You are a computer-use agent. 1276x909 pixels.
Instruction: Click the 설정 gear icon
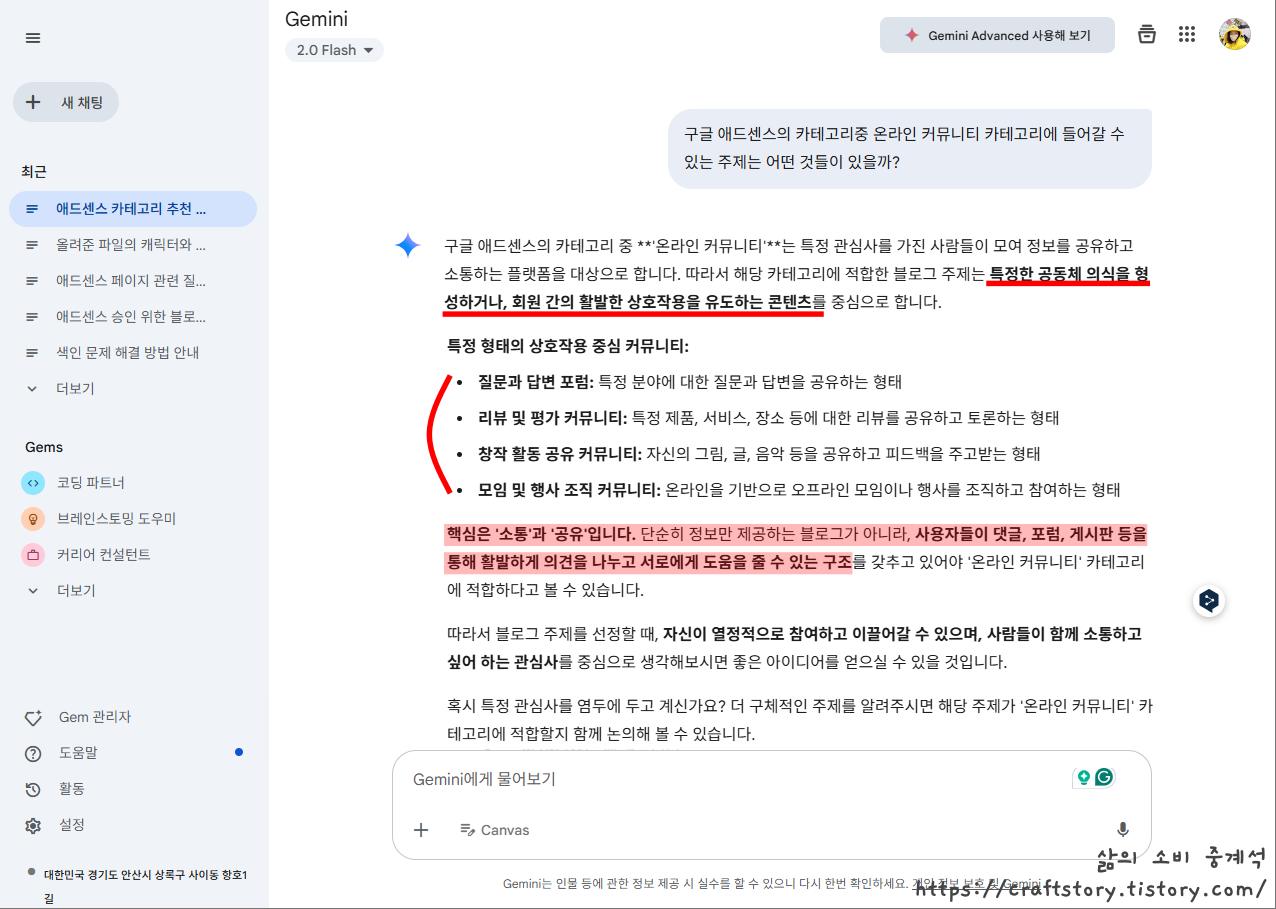click(33, 825)
